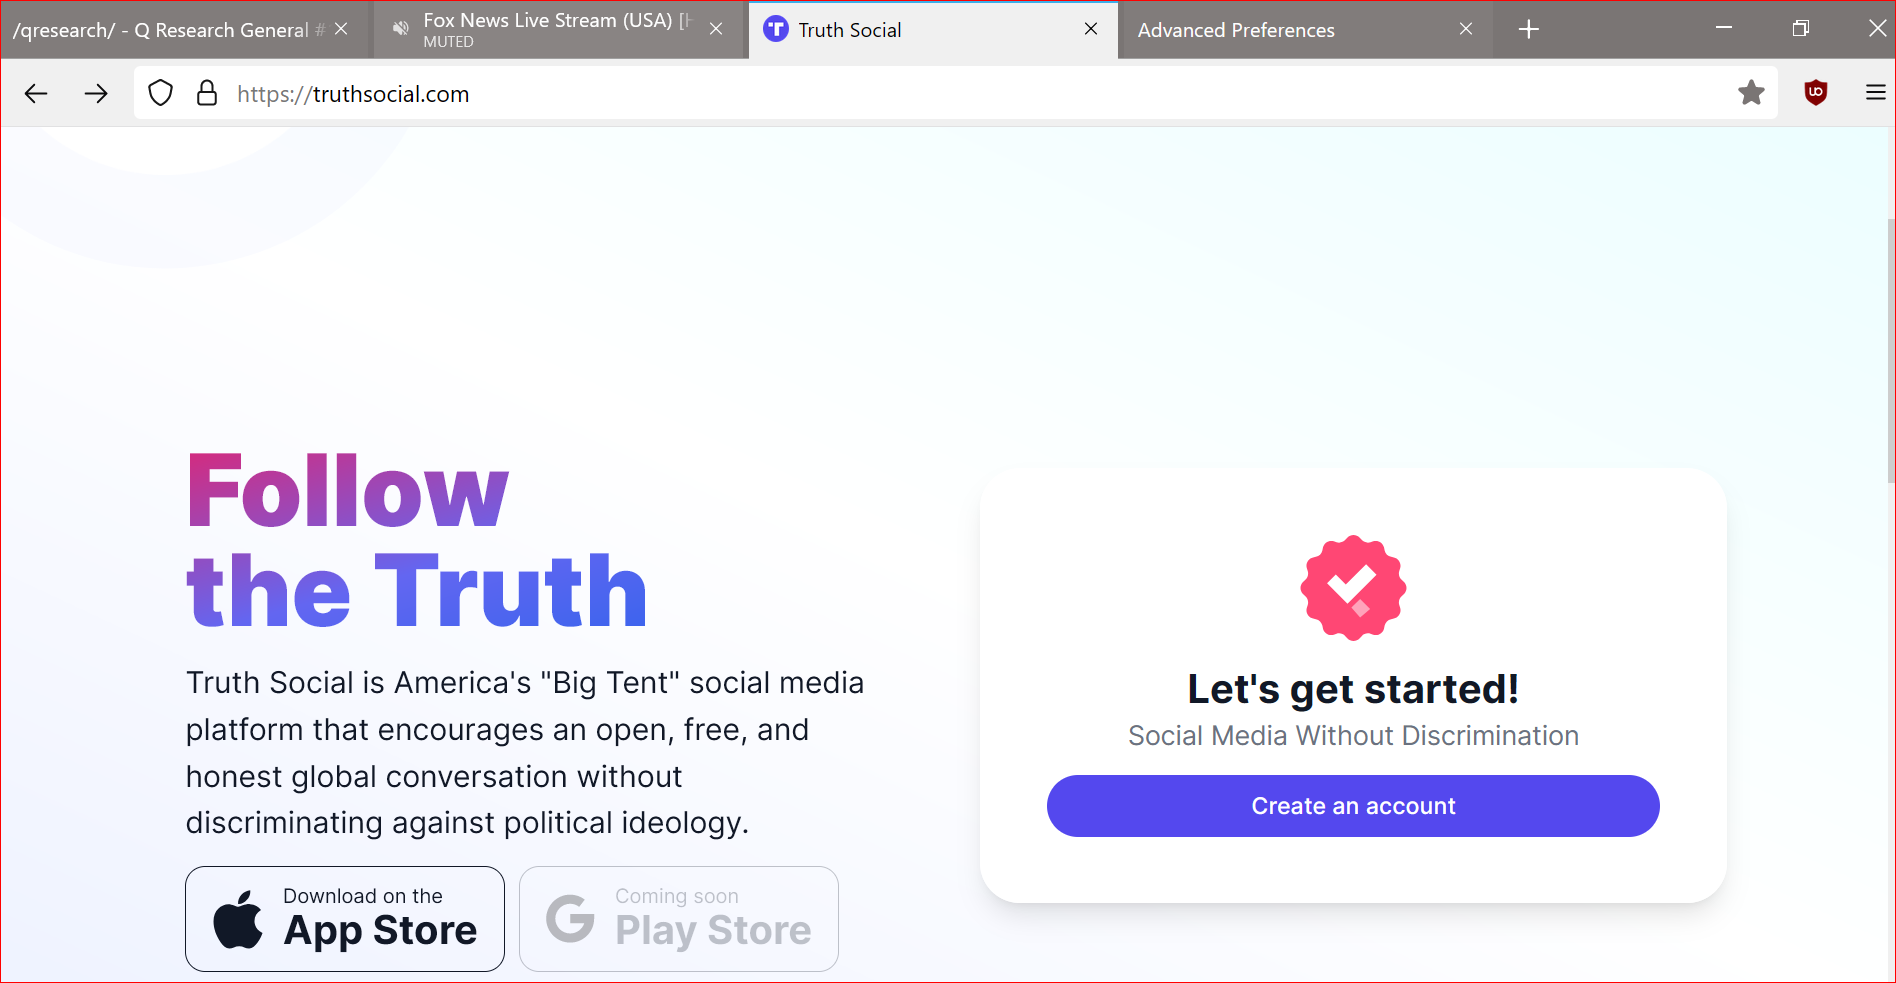Close the Q Research General tab
This screenshot has height=983, width=1896.
pos(341,29)
